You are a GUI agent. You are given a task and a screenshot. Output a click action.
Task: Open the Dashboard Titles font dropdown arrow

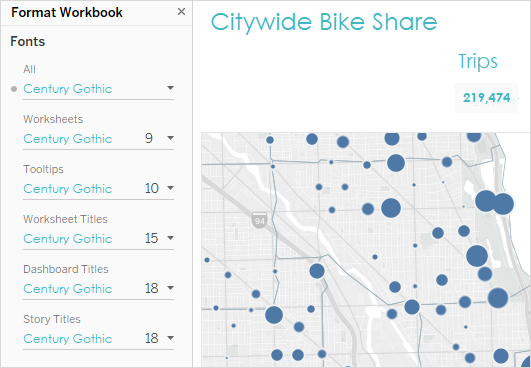(x=170, y=288)
